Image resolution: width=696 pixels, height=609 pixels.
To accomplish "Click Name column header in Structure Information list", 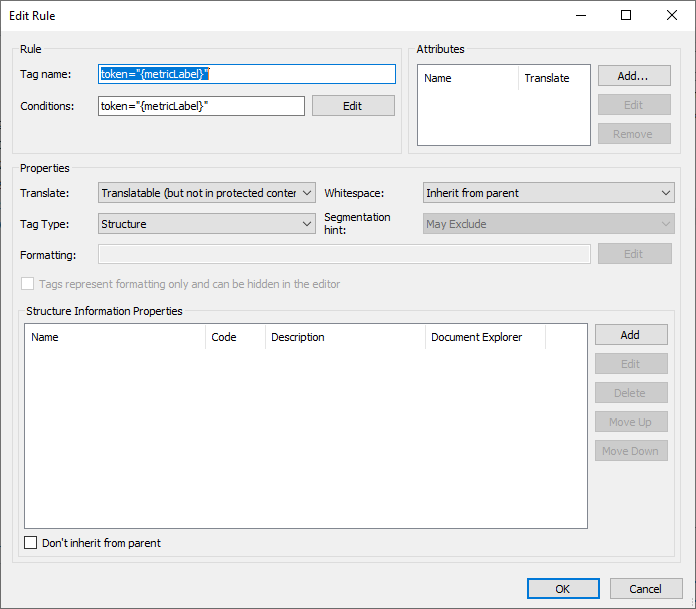I will coord(115,337).
